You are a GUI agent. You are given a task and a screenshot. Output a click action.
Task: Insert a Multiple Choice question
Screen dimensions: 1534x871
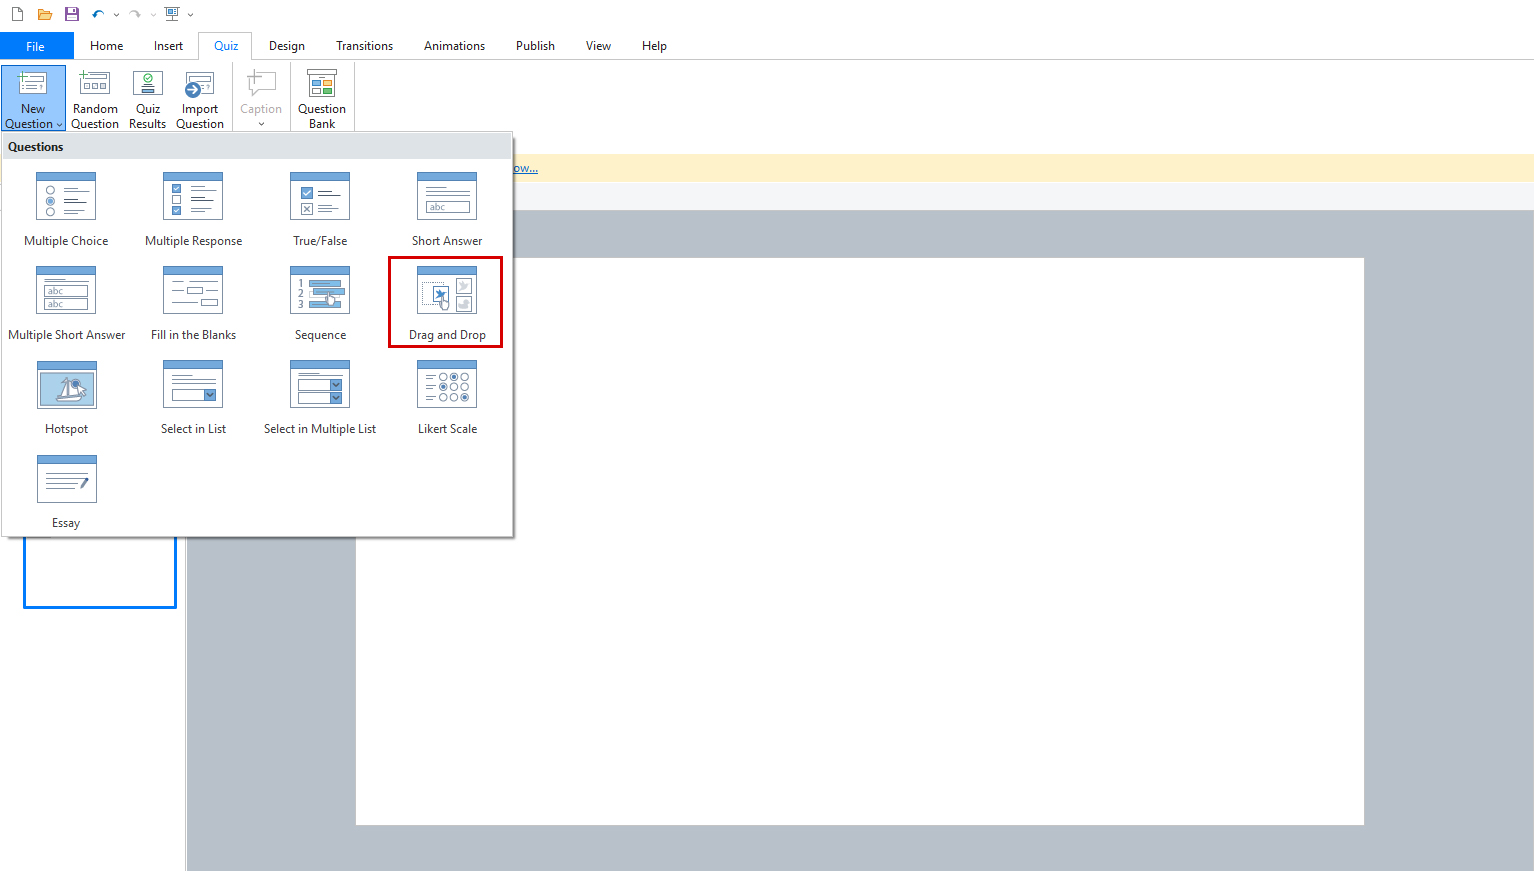click(x=66, y=210)
